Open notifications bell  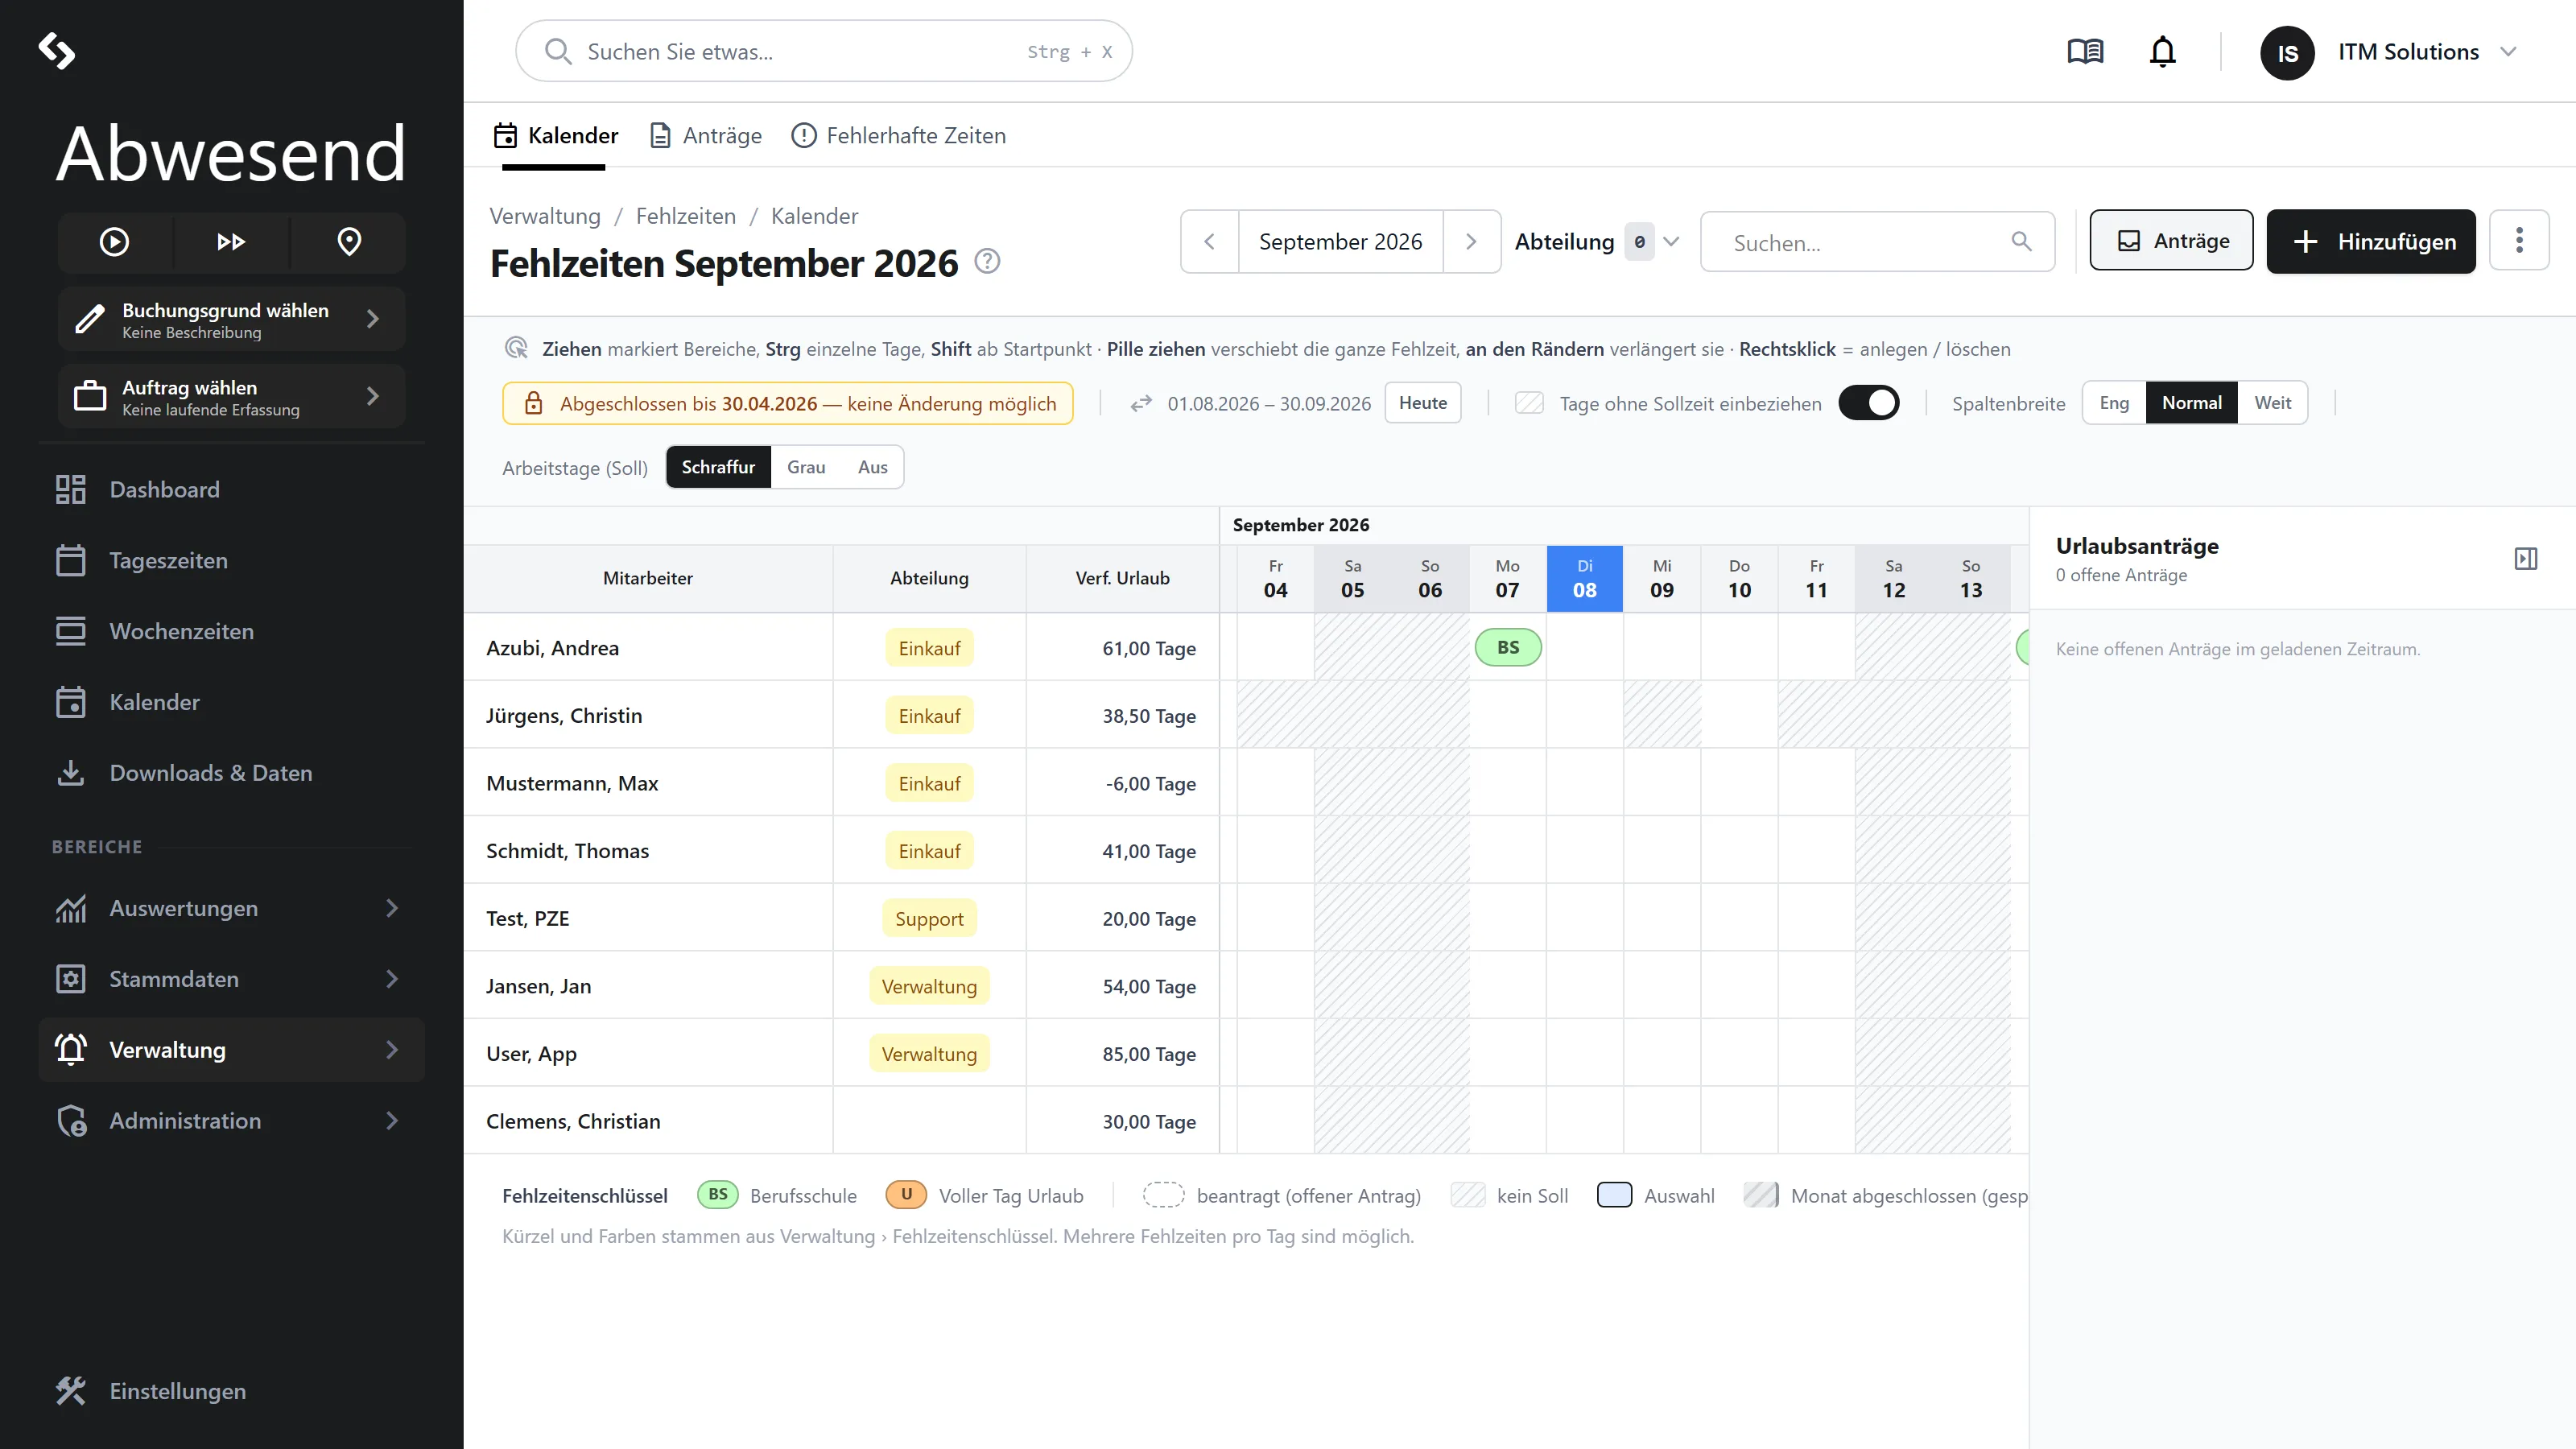click(2162, 51)
